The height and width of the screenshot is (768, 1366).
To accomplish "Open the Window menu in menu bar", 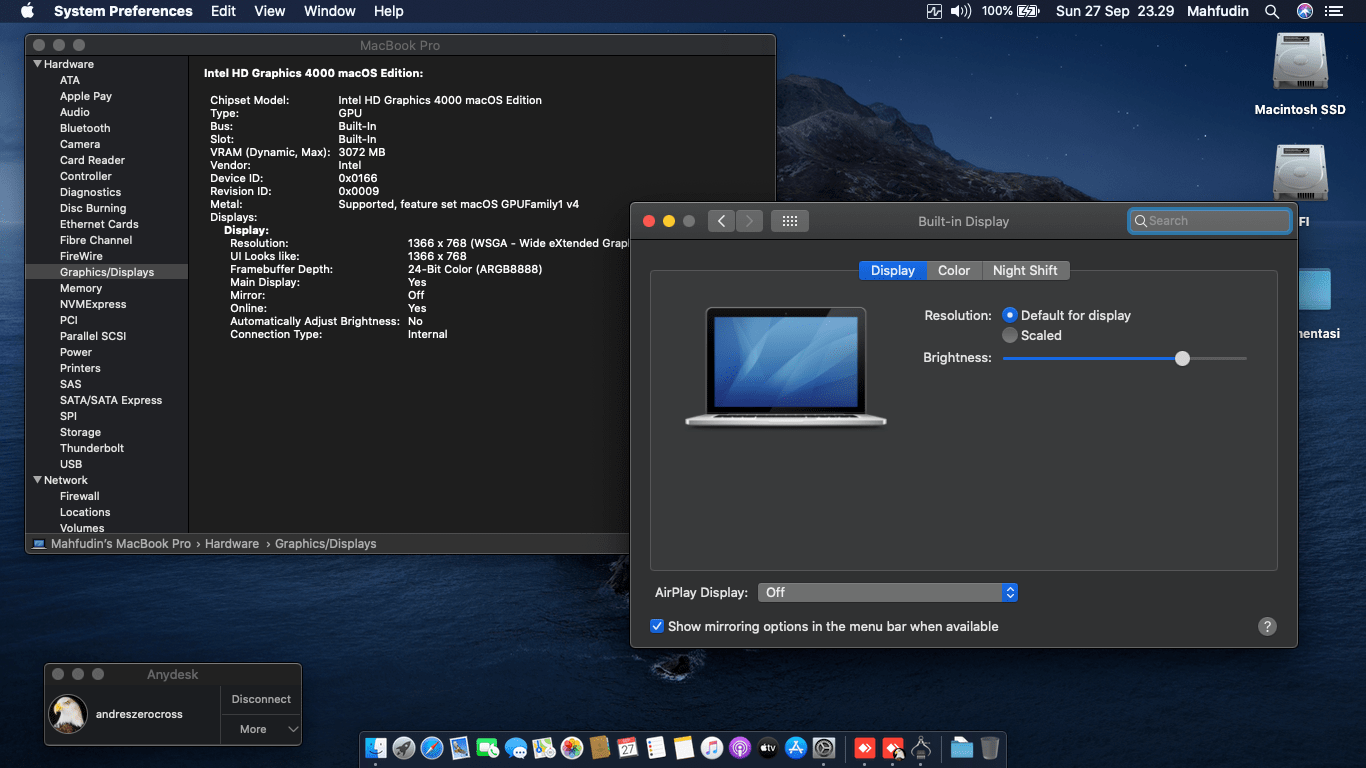I will tap(329, 11).
